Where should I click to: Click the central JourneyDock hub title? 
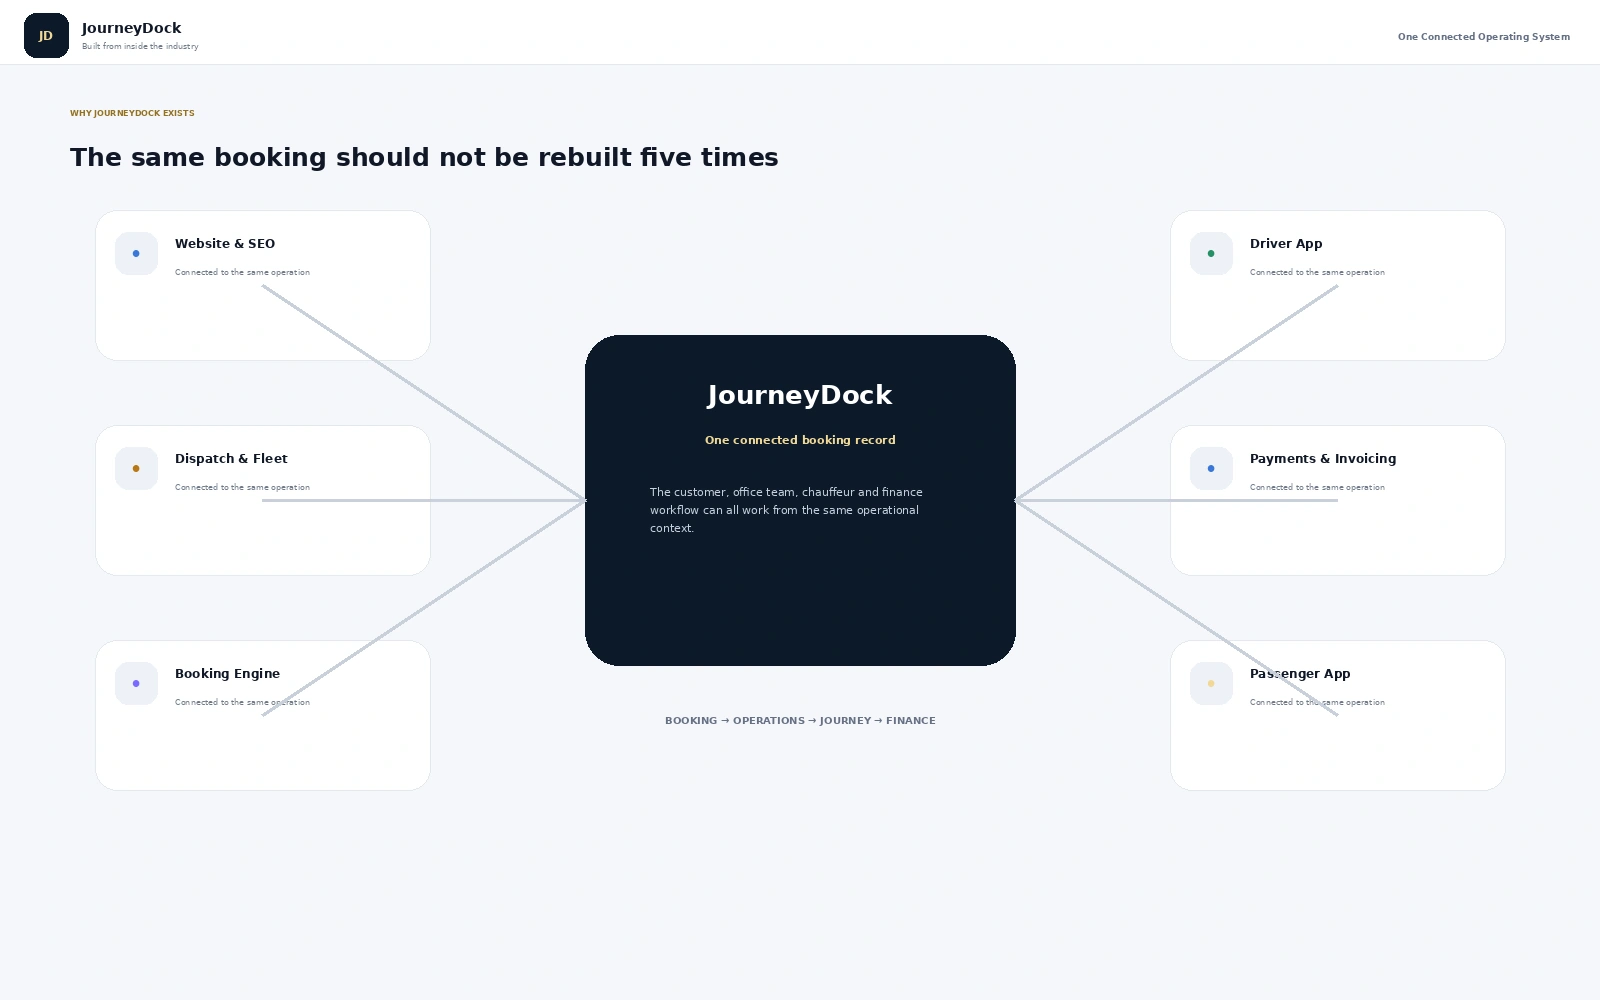pyautogui.click(x=800, y=395)
